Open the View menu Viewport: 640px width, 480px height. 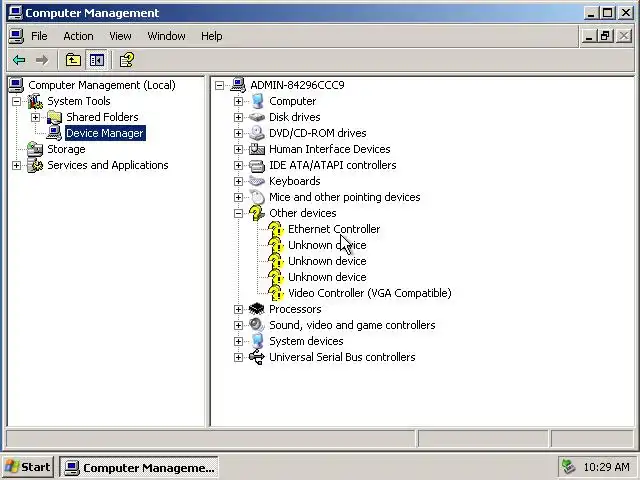click(120, 36)
